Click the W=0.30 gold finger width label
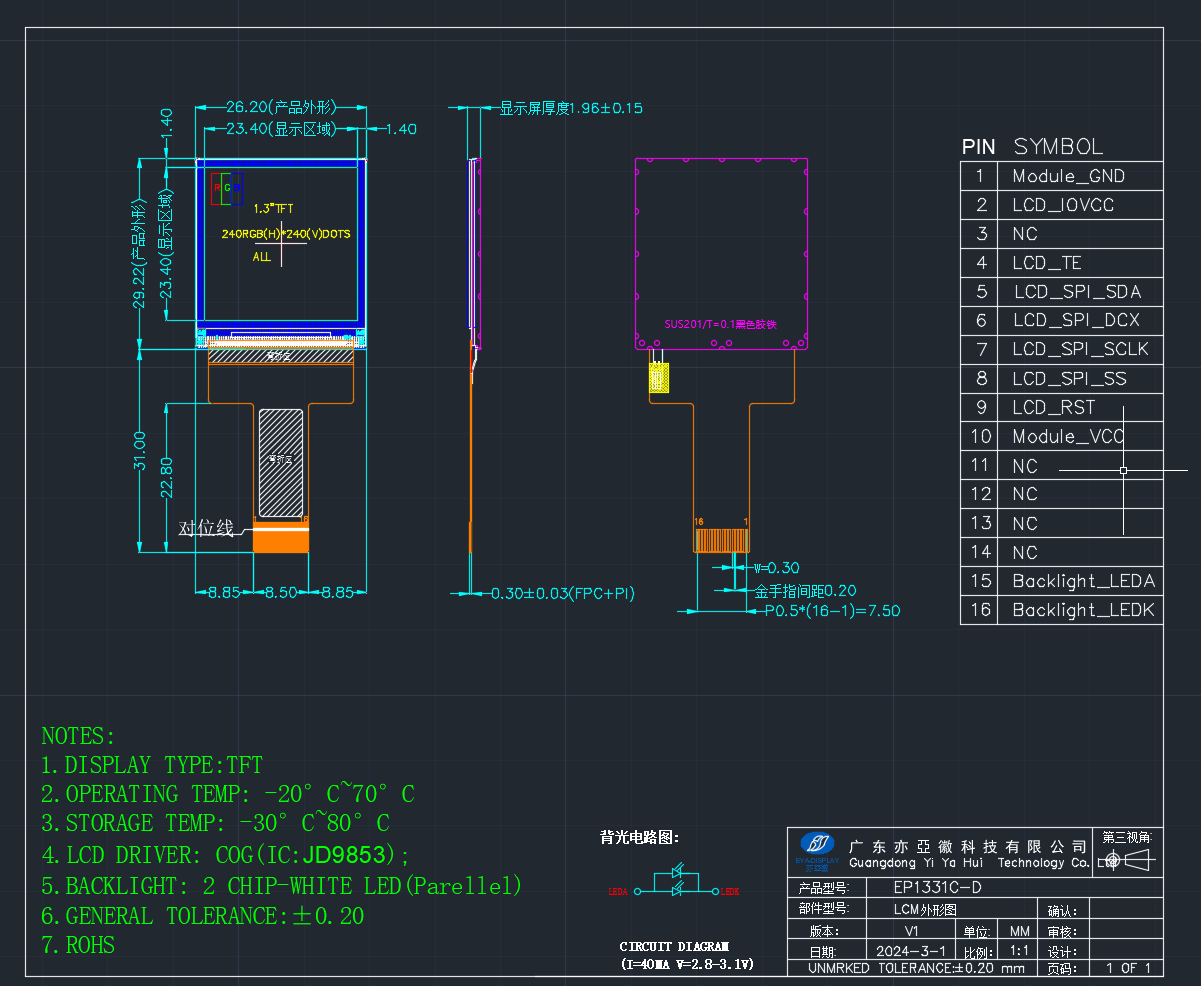The width and height of the screenshot is (1201, 986). click(x=776, y=568)
